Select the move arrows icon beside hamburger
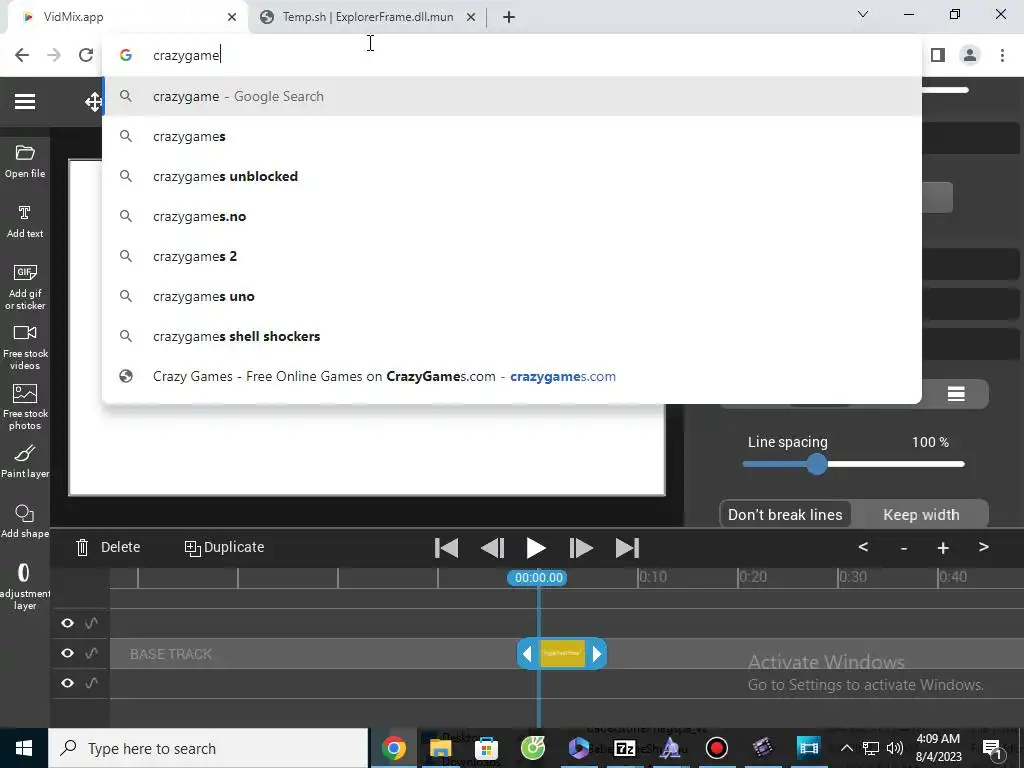This screenshot has width=1024, height=768. [x=93, y=102]
